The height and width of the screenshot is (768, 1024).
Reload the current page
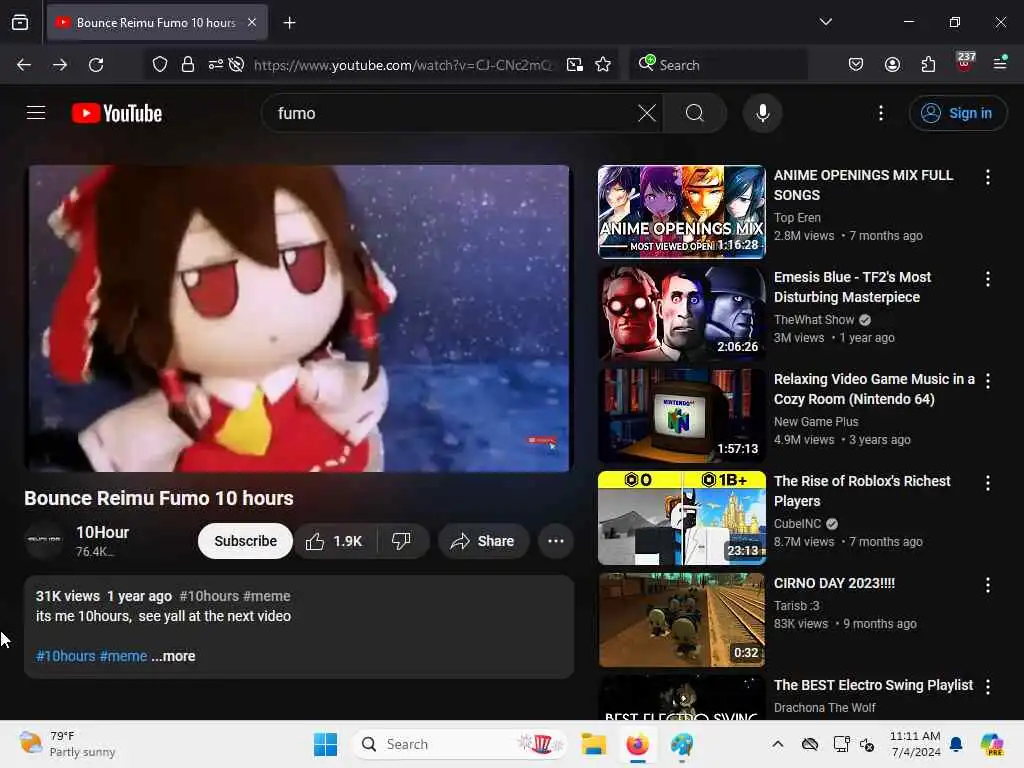(x=96, y=65)
